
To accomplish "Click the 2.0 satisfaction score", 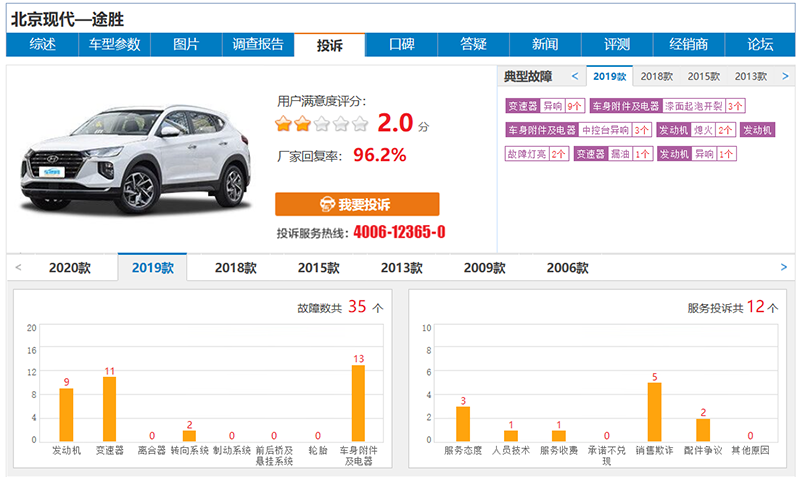I will (x=395, y=123).
